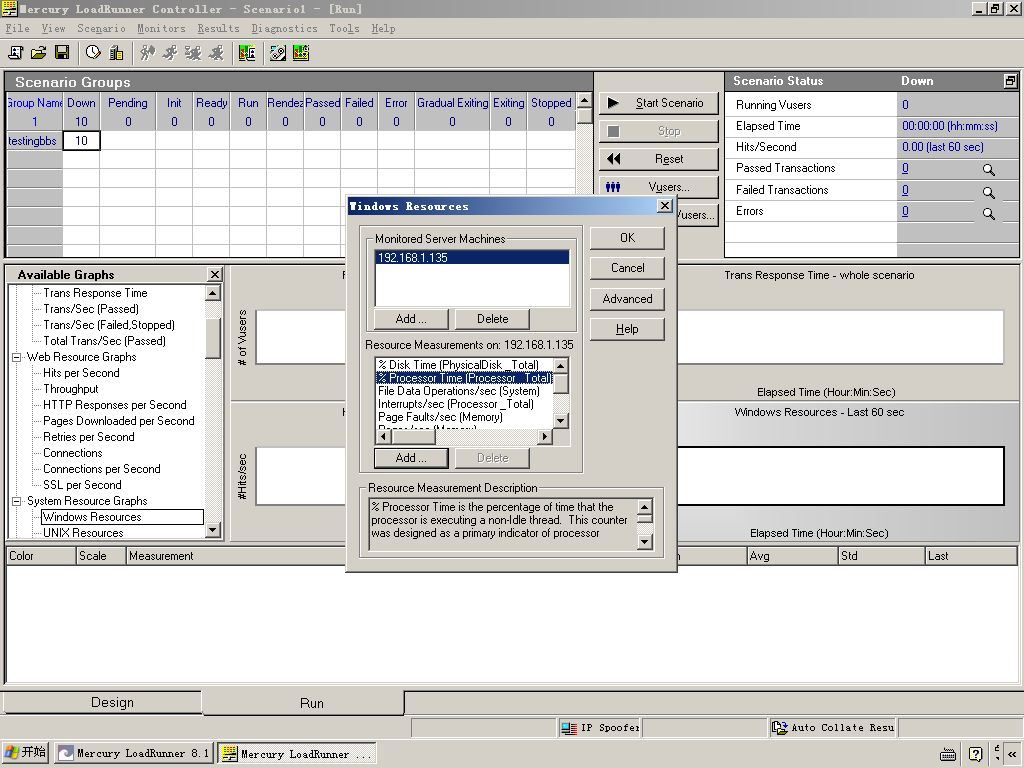The image size is (1024, 768).
Task: Select server 192.168.1.135 in list
Action: coord(472,257)
